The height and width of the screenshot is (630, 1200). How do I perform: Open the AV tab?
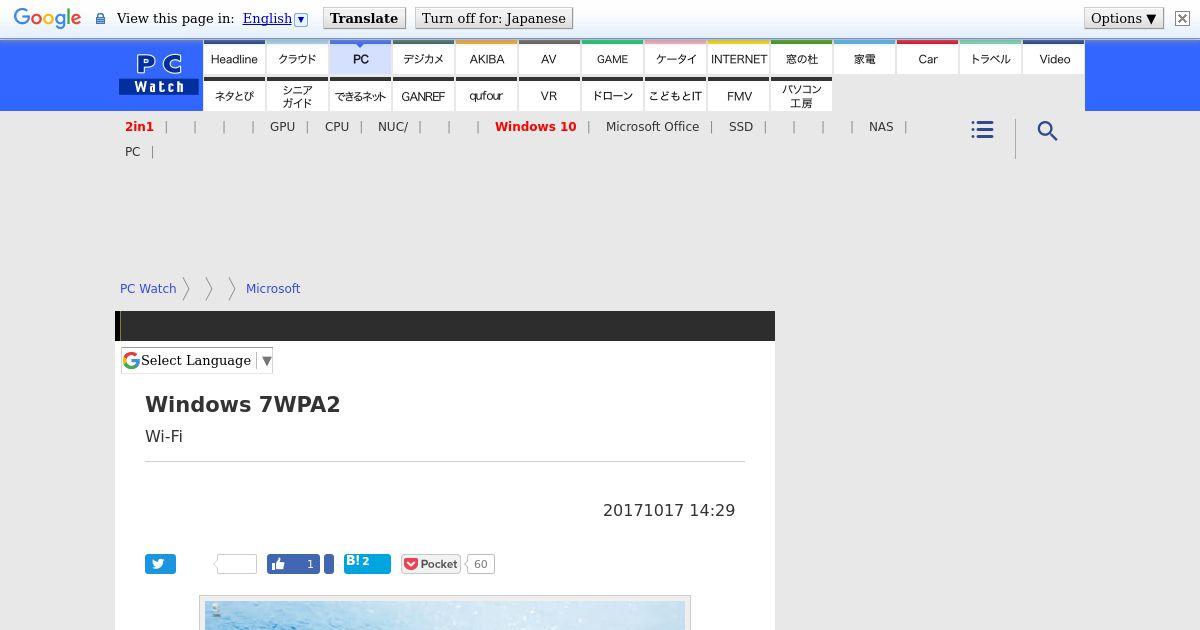(549, 58)
